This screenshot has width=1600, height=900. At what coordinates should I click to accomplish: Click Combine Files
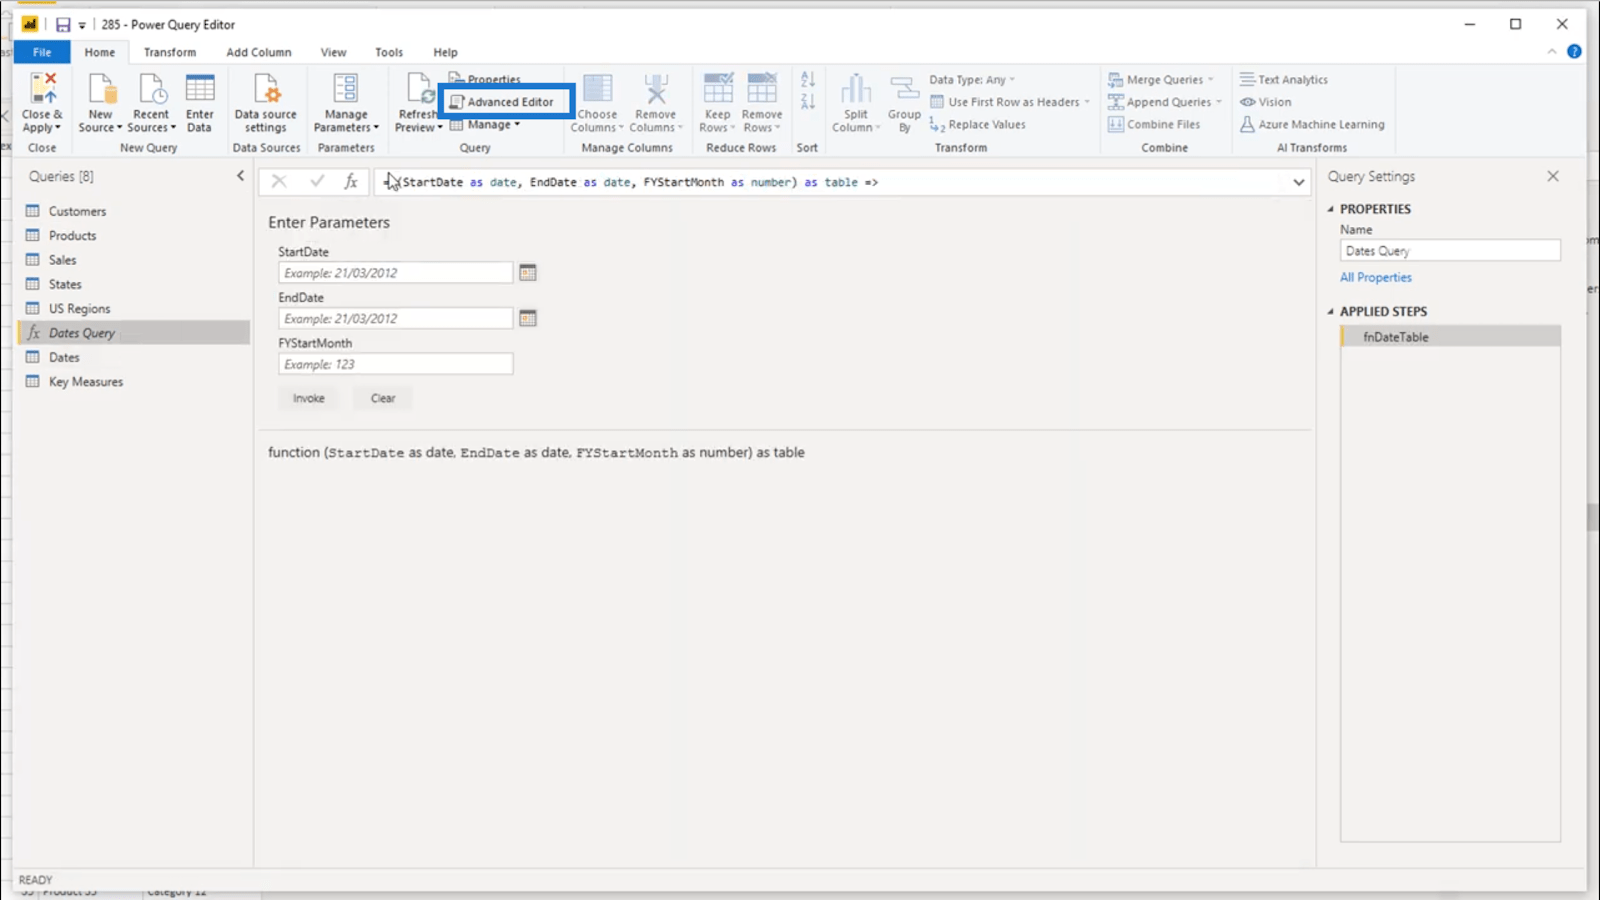pyautogui.click(x=1154, y=125)
